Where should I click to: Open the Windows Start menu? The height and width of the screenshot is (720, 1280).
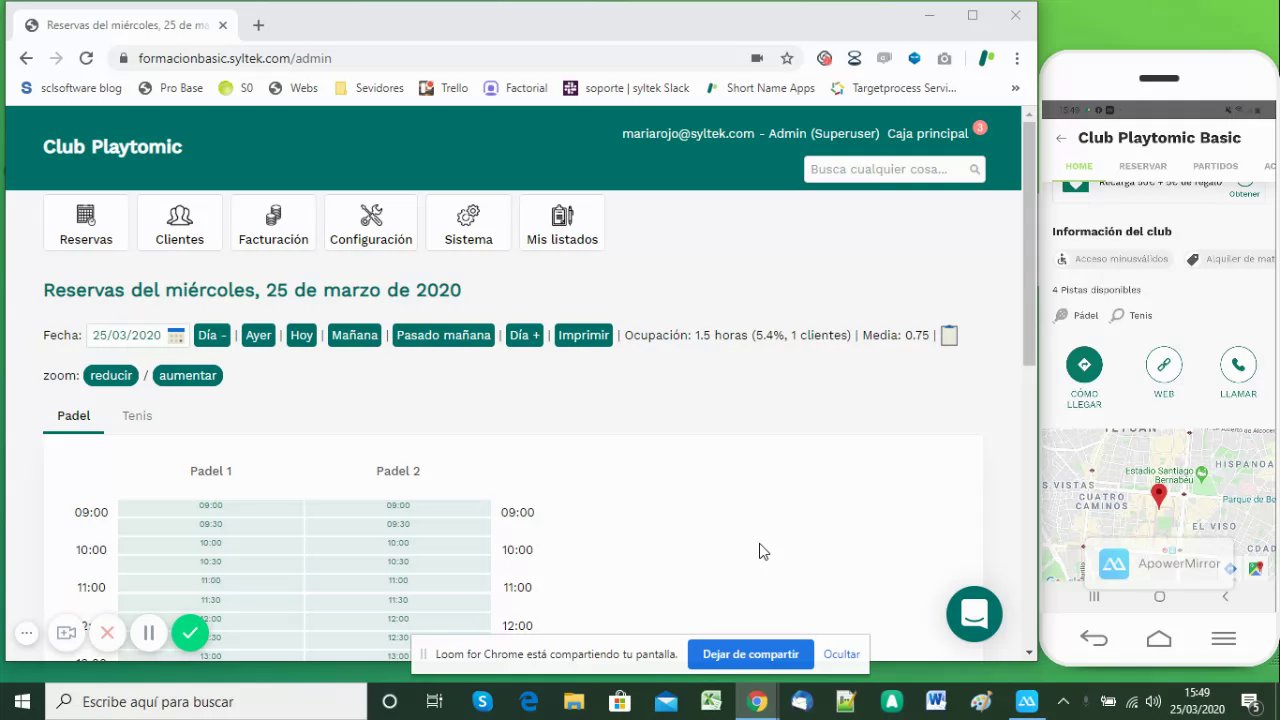[x=22, y=702]
